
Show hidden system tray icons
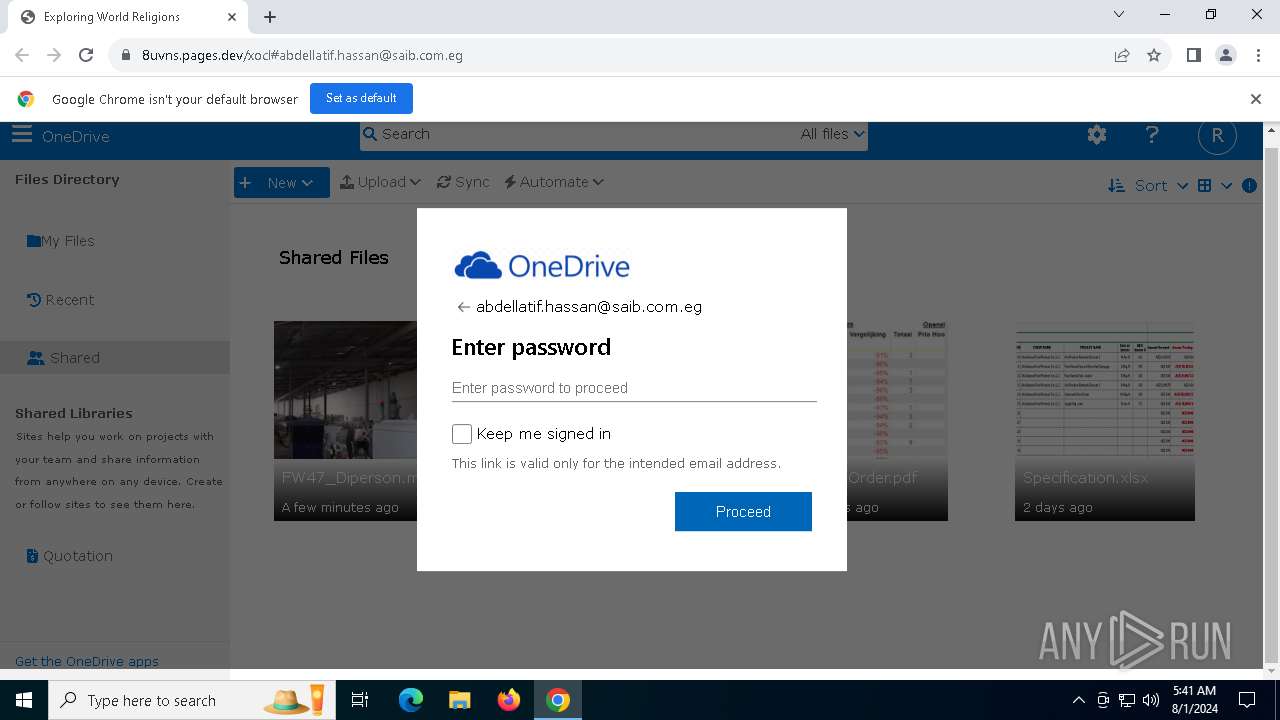coord(1078,700)
